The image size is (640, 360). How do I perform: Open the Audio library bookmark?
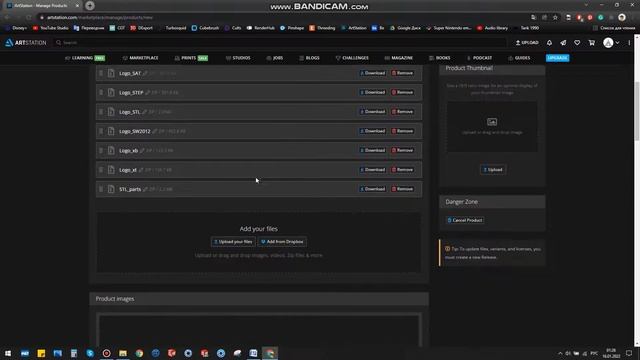coord(493,28)
